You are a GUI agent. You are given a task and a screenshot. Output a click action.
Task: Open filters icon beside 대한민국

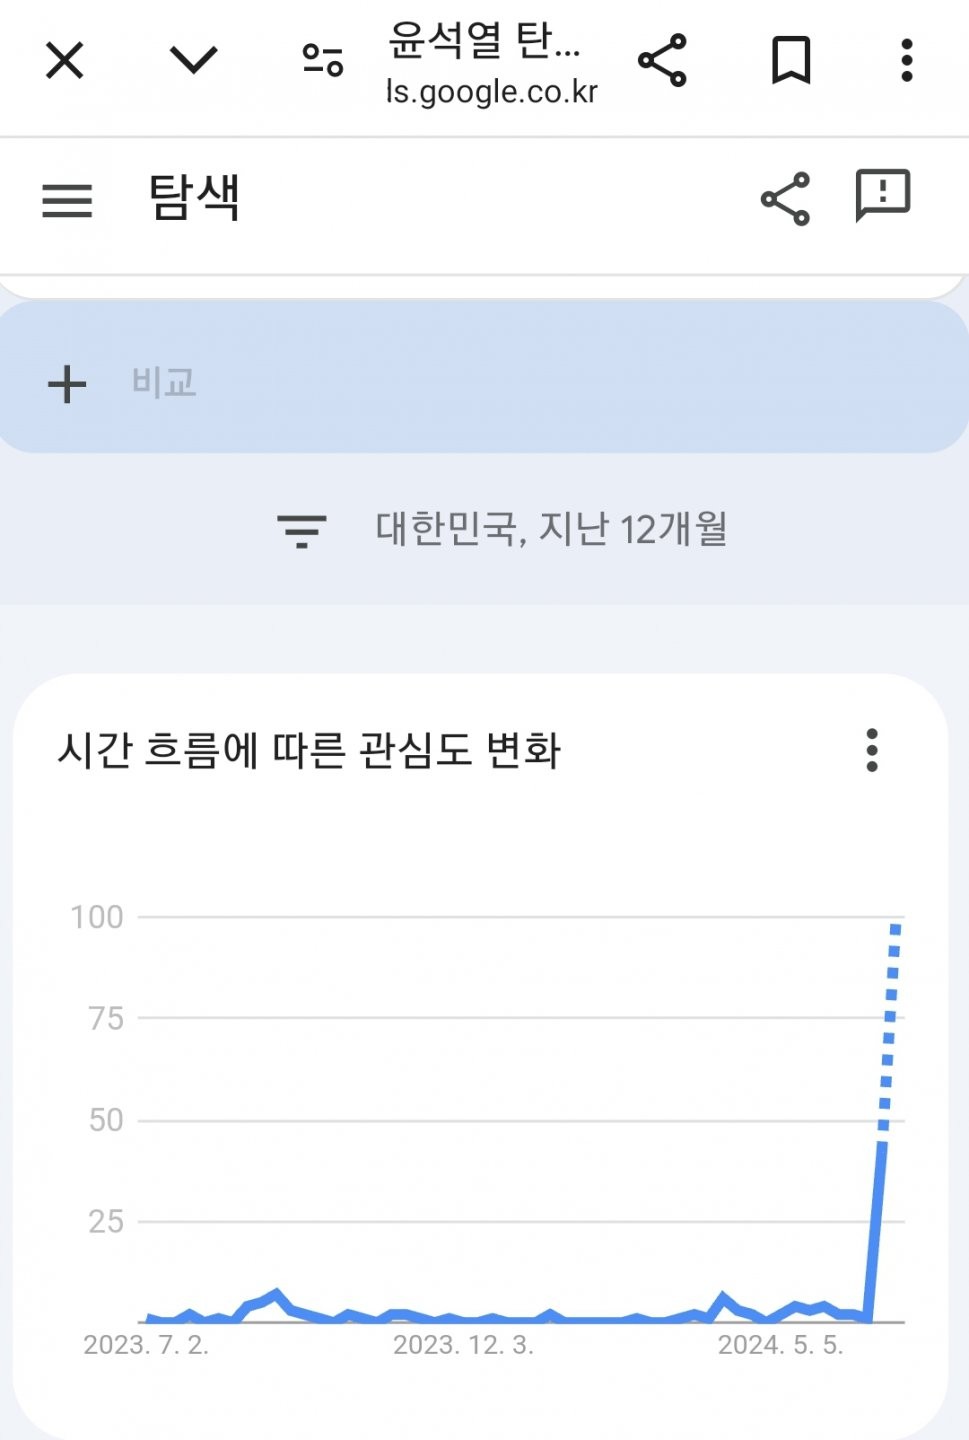click(302, 530)
